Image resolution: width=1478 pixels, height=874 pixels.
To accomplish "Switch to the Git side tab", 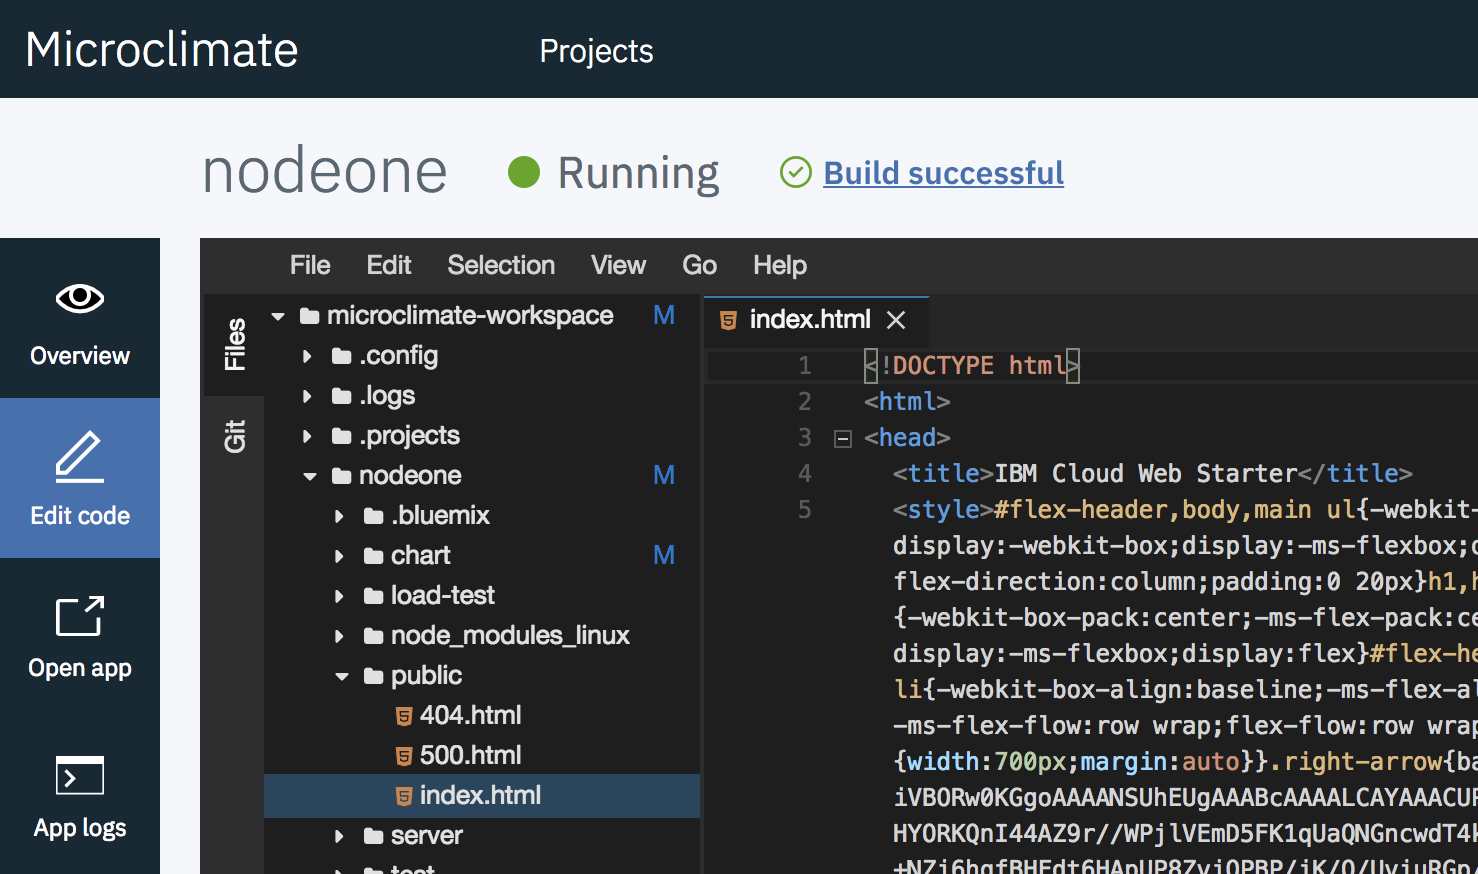I will tap(235, 436).
